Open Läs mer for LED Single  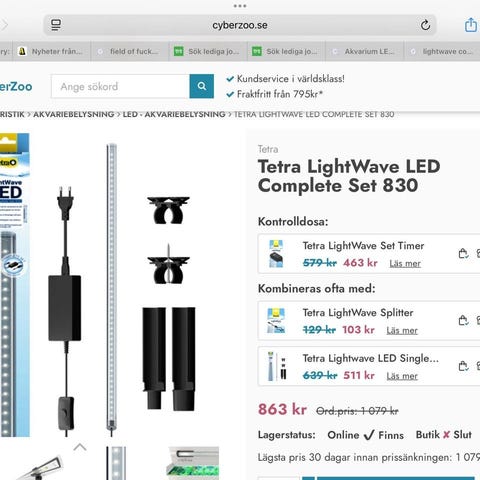[402, 376]
